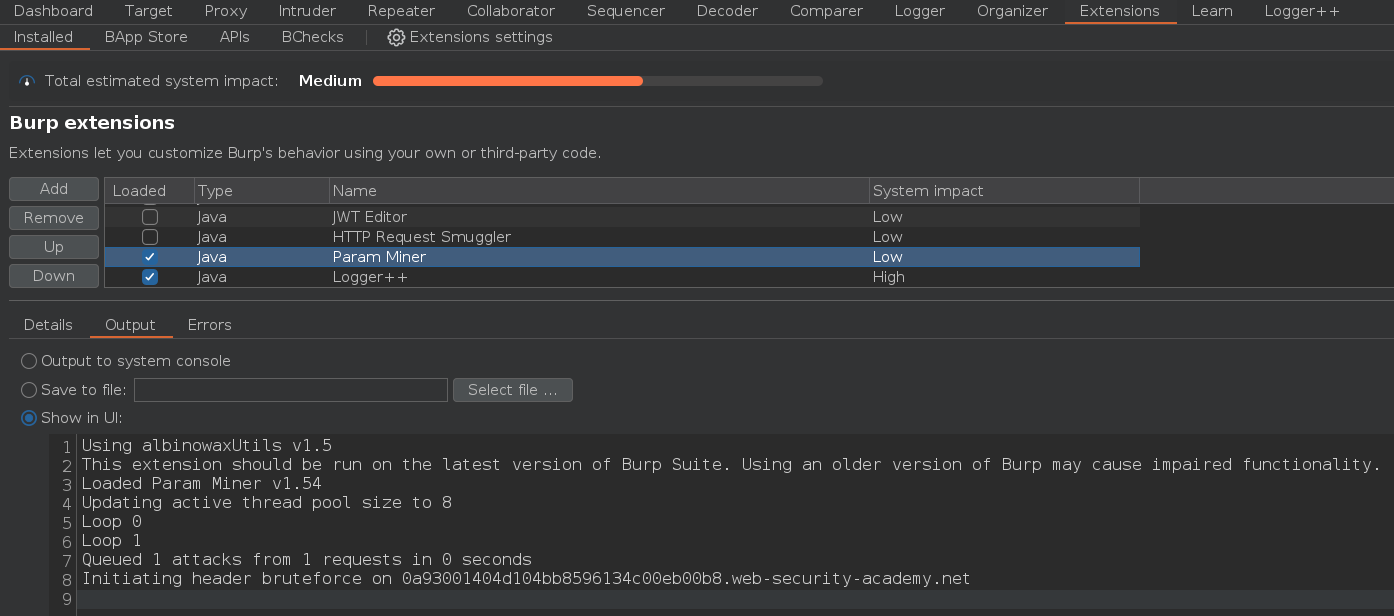This screenshot has height=616, width=1394.
Task: Move extension with the Up button
Action: pyautogui.click(x=54, y=247)
